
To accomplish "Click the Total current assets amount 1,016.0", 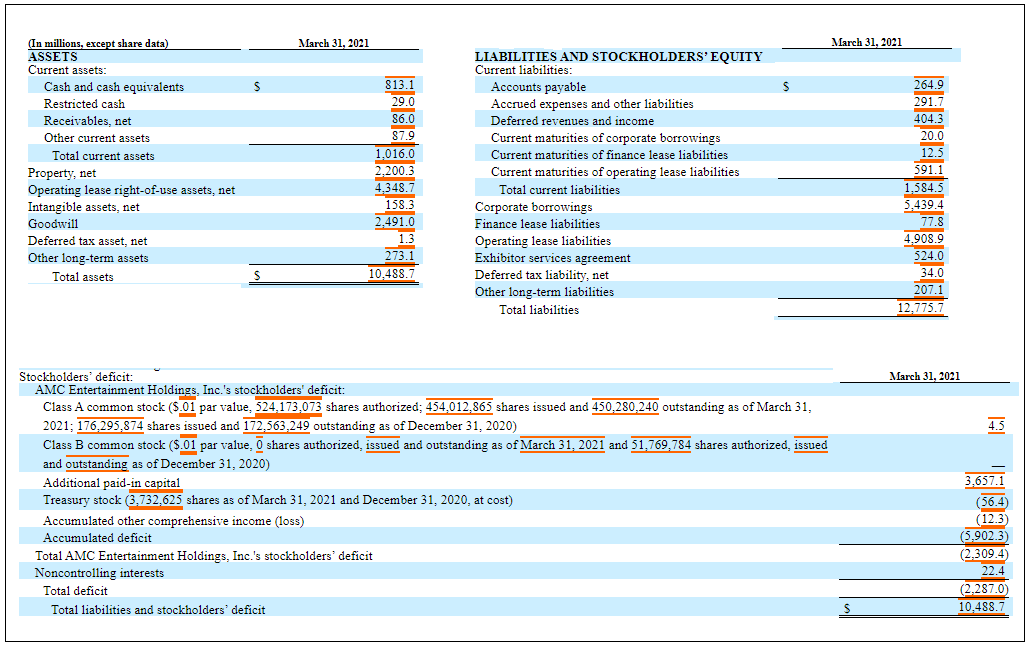I will (395, 154).
